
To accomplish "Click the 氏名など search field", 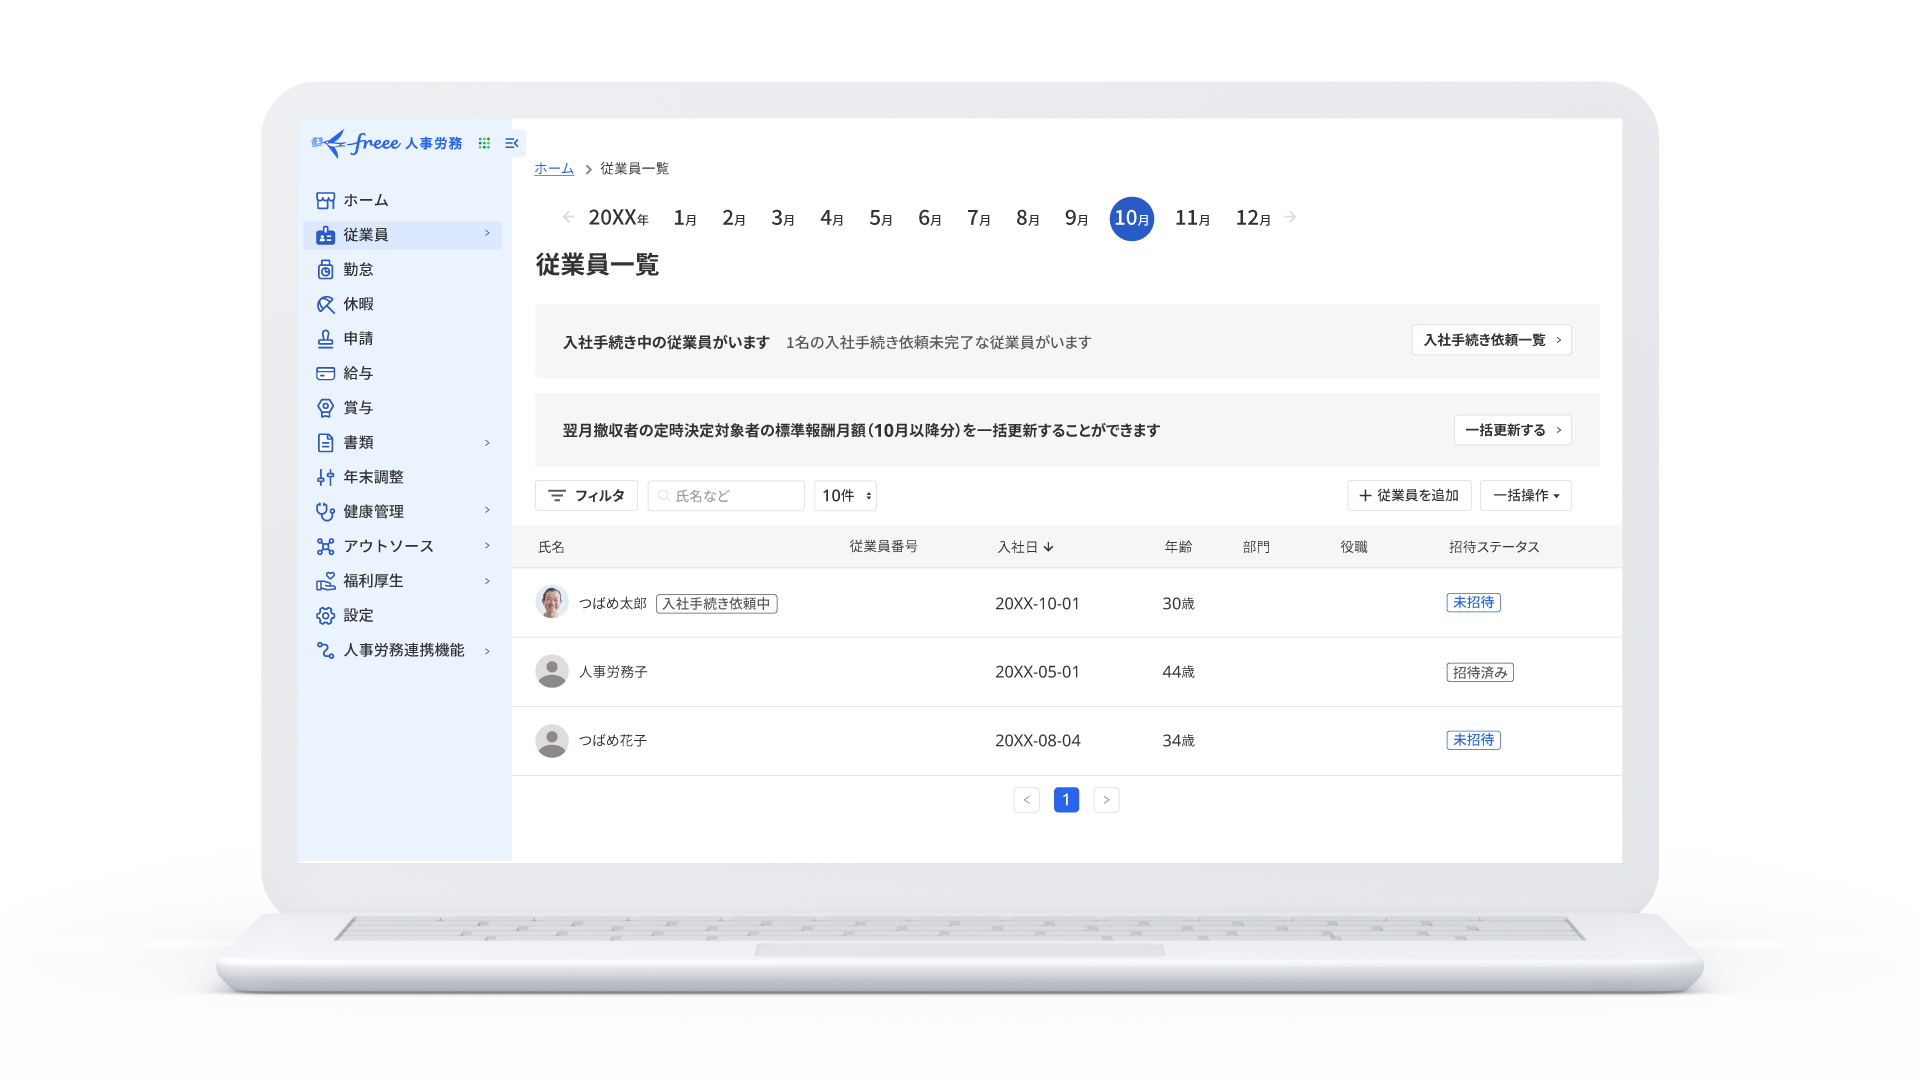I will point(725,495).
